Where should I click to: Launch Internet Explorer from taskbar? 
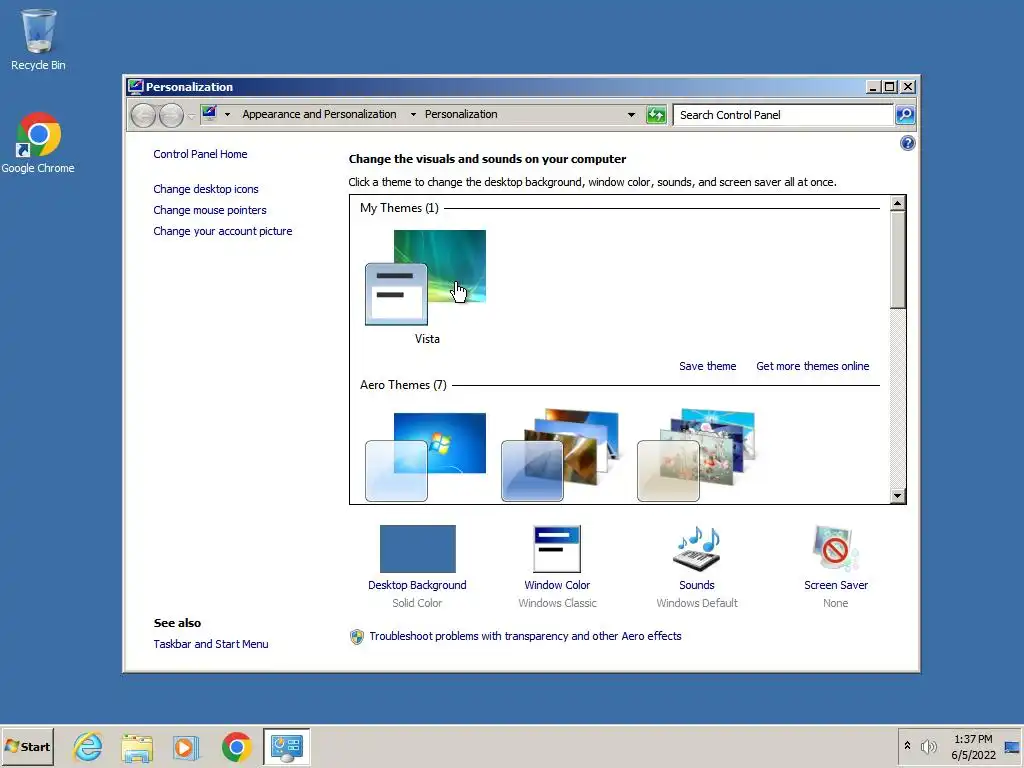[x=88, y=747]
